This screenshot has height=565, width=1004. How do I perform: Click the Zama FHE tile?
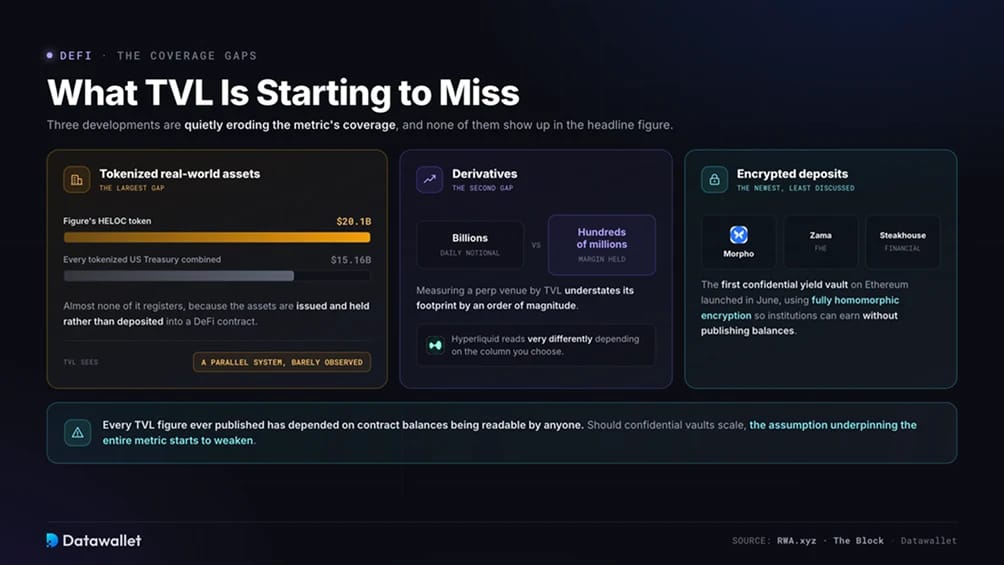click(820, 242)
